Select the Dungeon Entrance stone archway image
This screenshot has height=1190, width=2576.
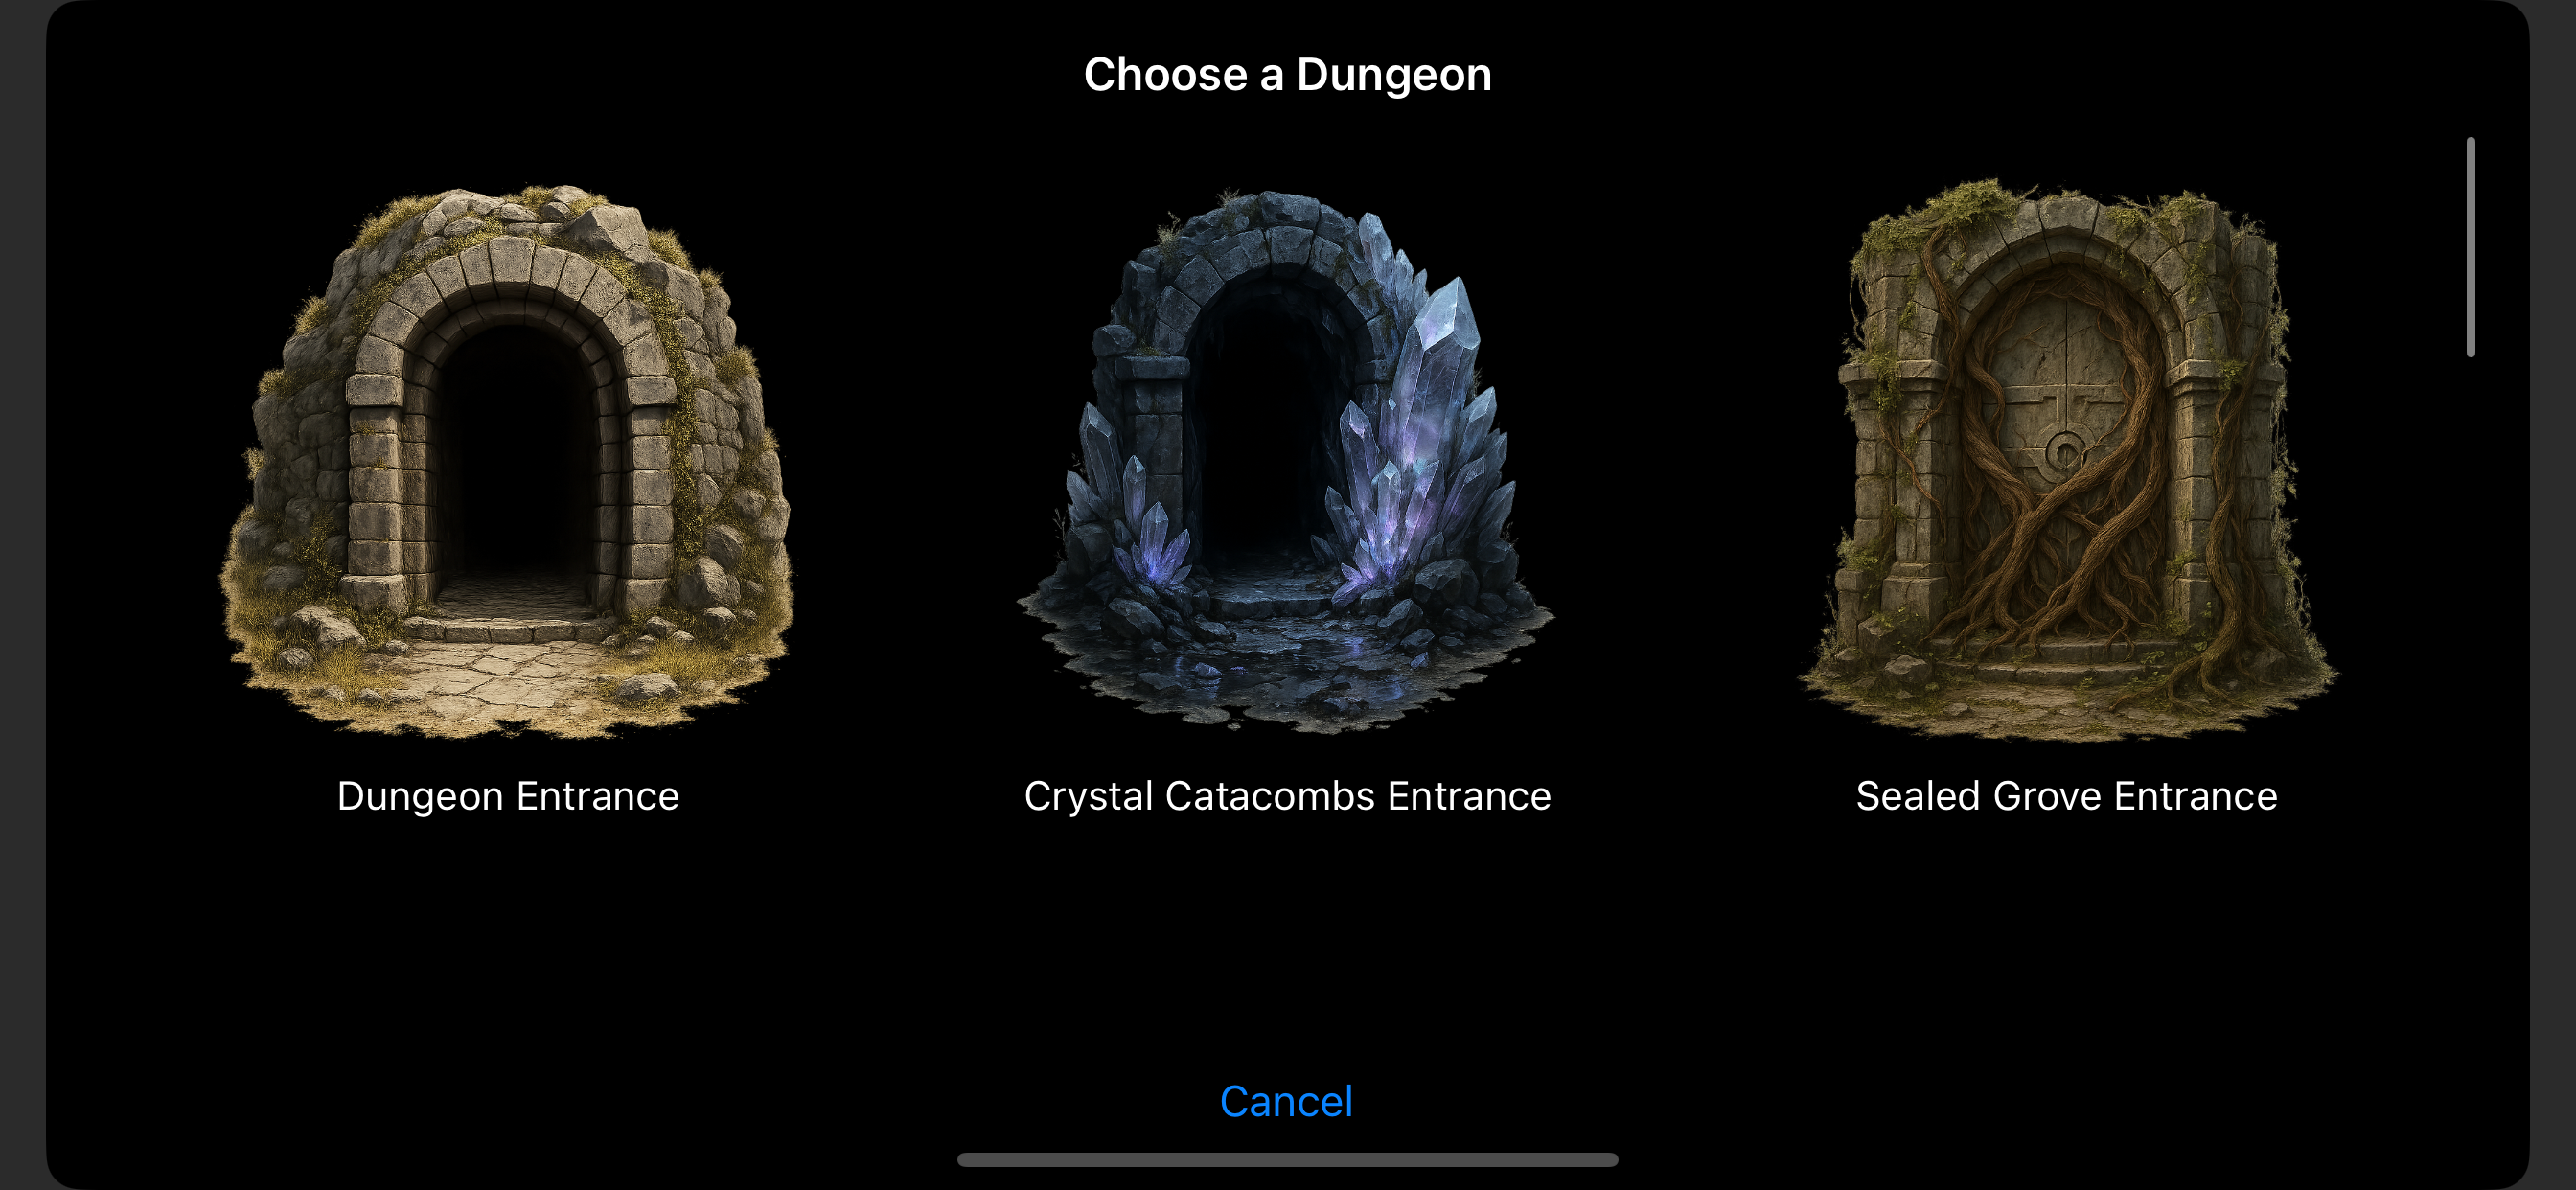507,461
